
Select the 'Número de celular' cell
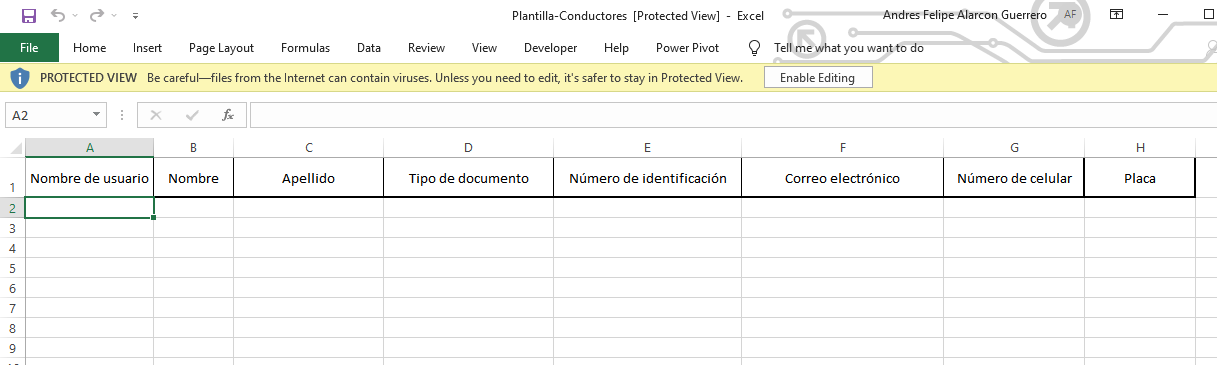(x=1014, y=178)
